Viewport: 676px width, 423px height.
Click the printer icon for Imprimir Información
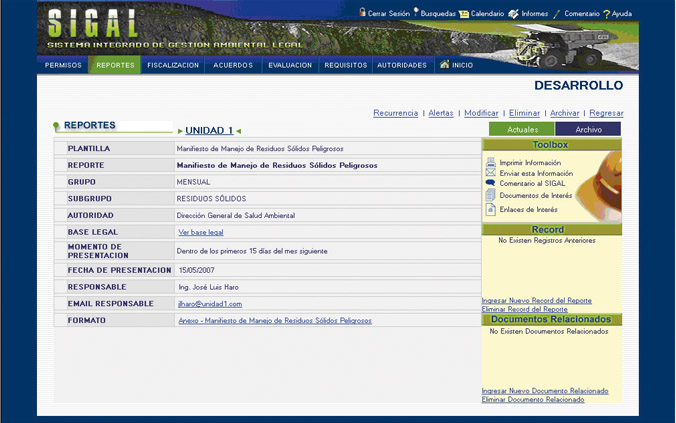(490, 162)
